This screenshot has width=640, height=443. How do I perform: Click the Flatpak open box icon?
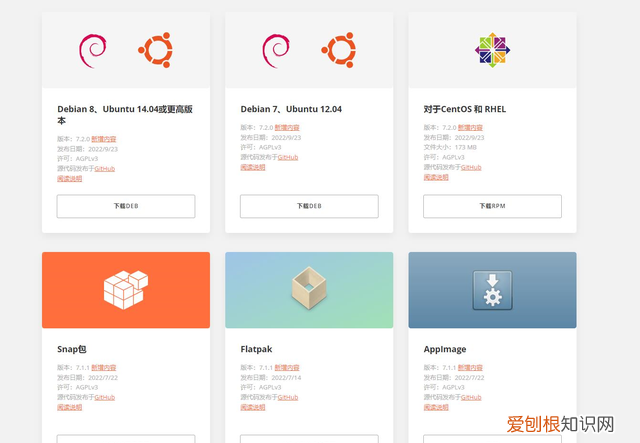coord(309,287)
